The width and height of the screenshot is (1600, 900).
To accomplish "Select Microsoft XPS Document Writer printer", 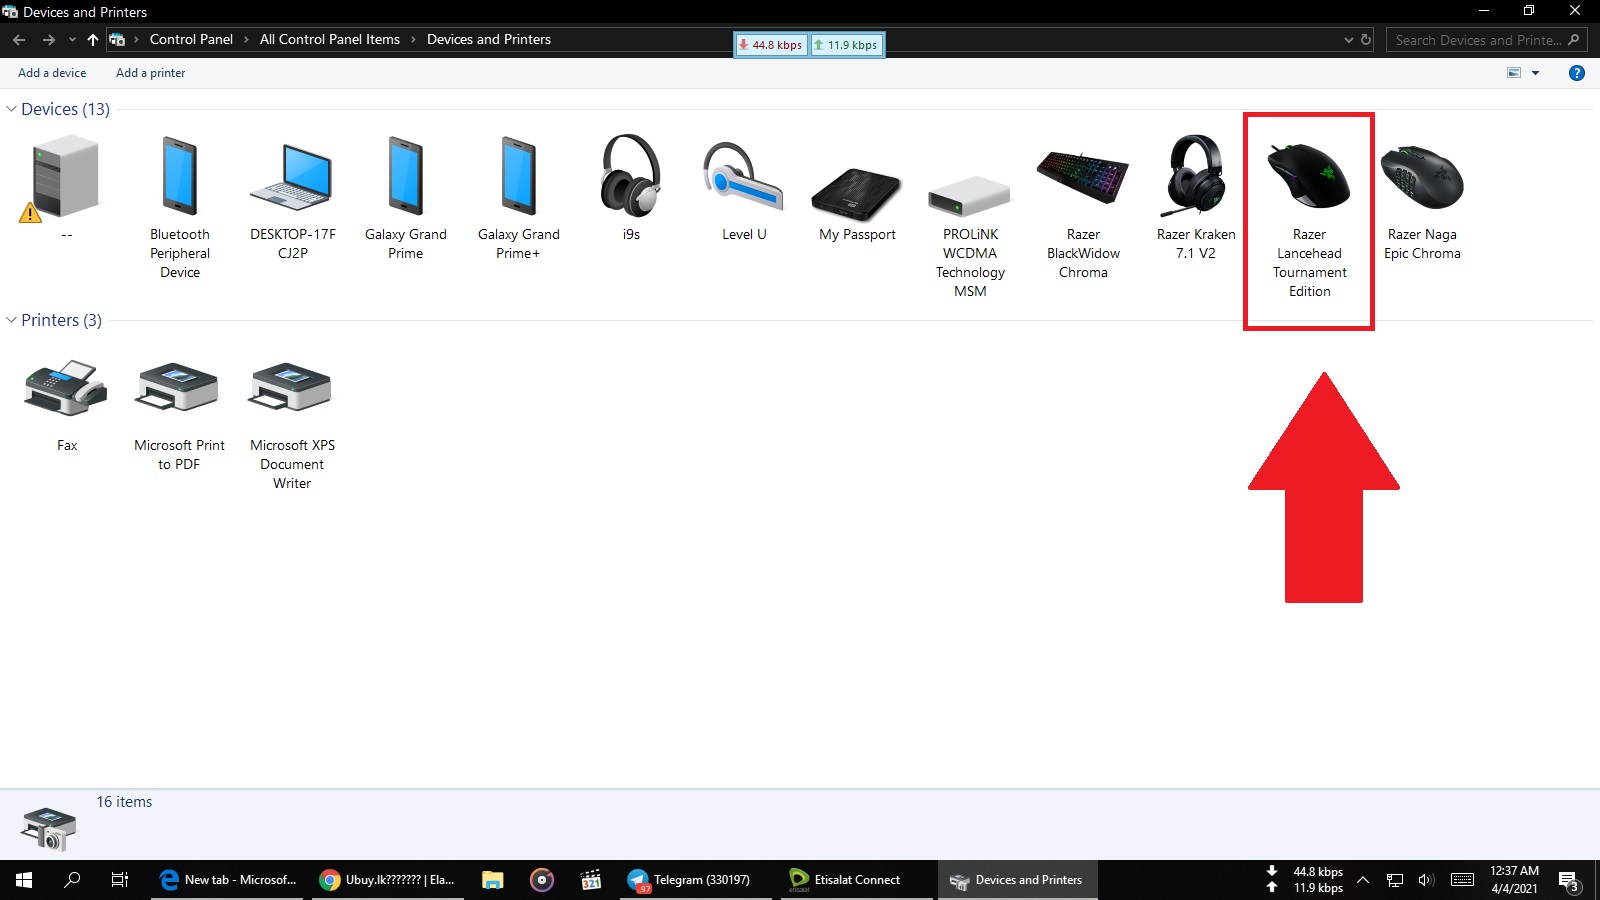I will click(x=291, y=387).
